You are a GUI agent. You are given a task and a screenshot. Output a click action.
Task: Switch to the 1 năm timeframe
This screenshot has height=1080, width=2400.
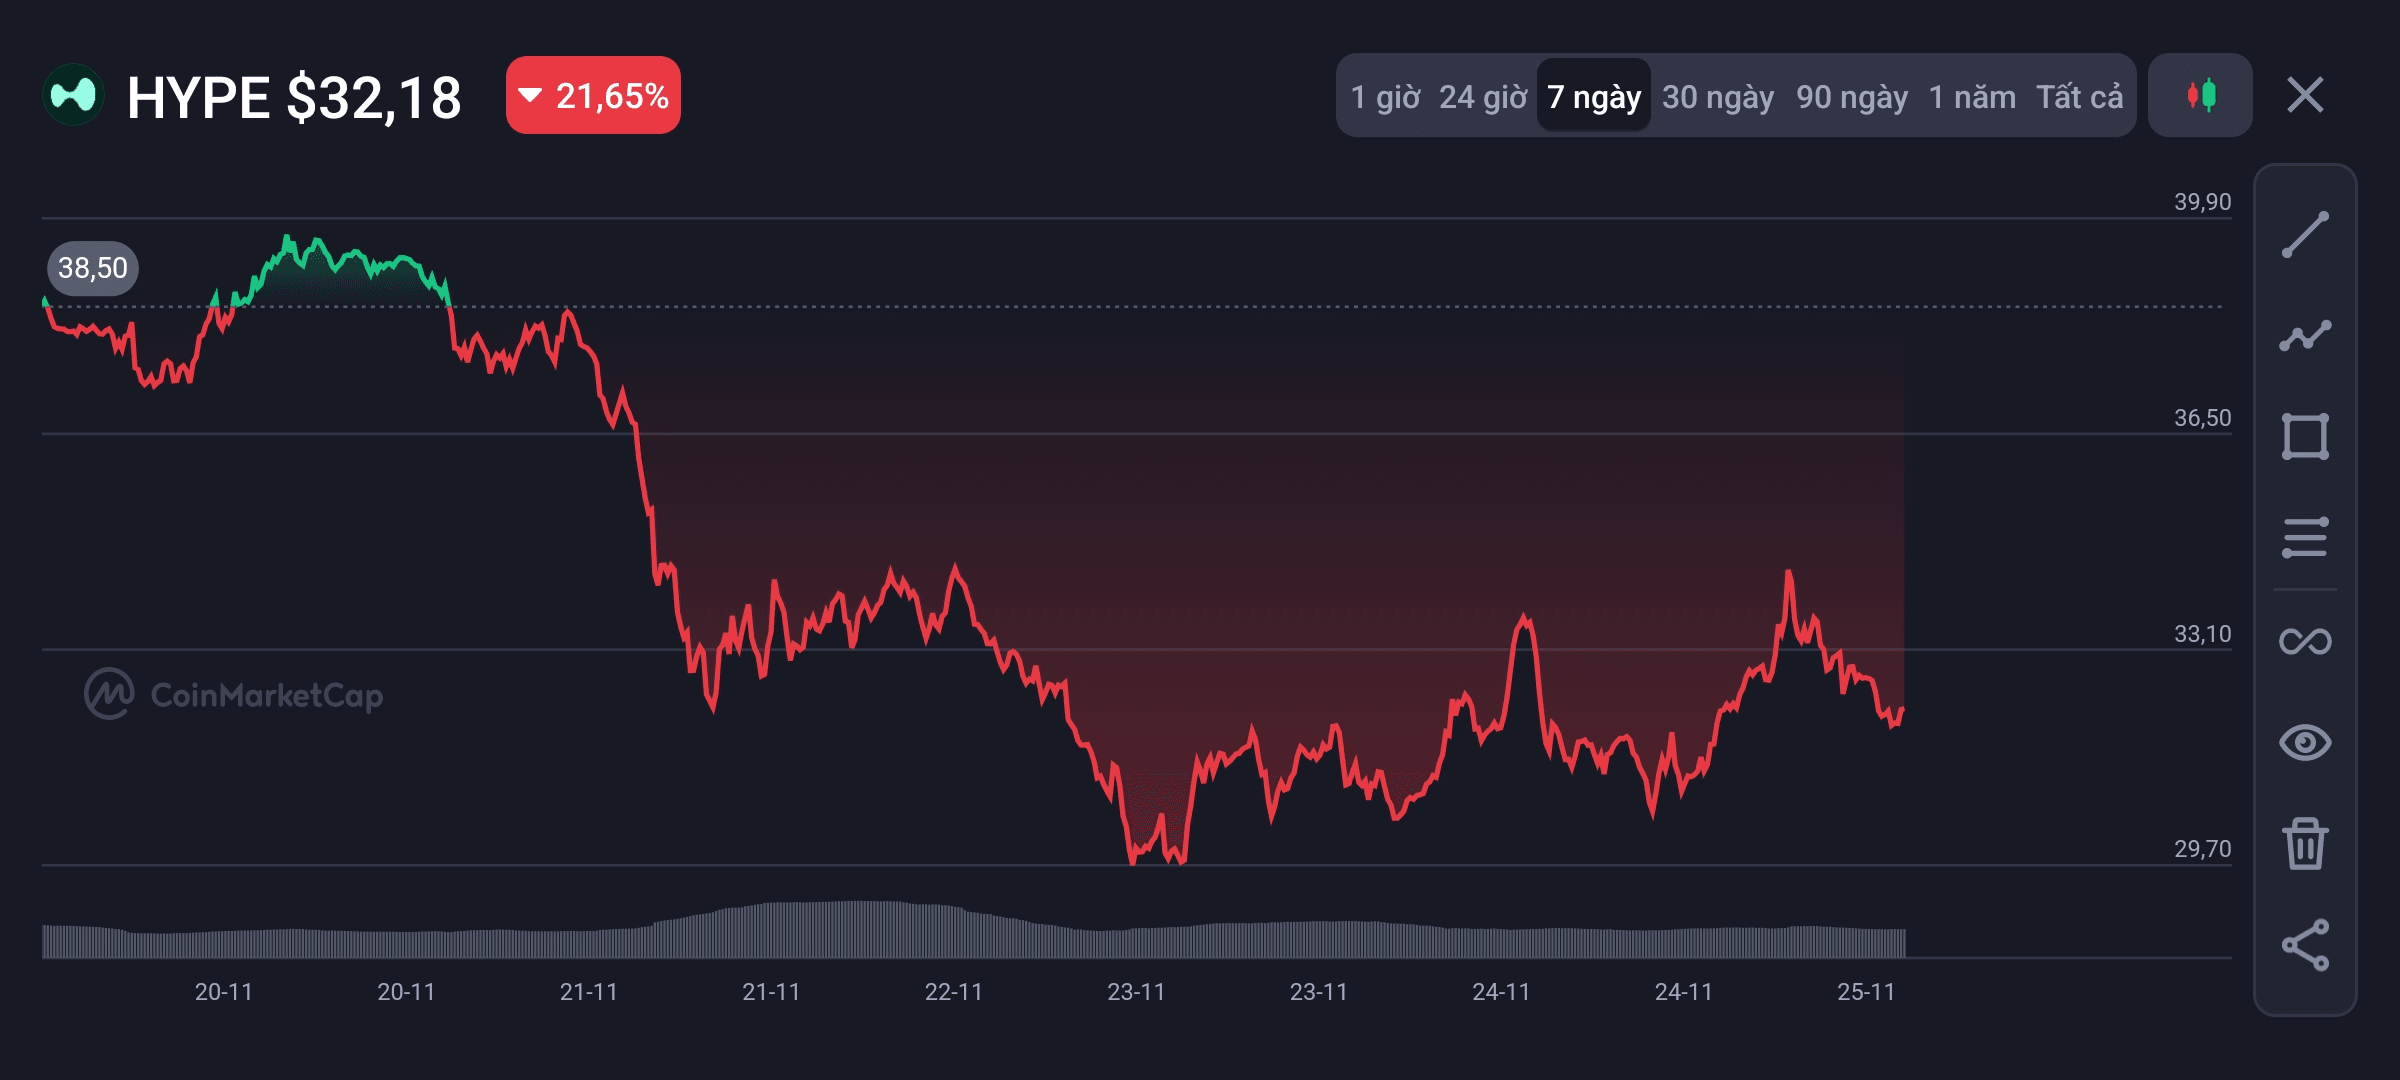click(x=1972, y=97)
